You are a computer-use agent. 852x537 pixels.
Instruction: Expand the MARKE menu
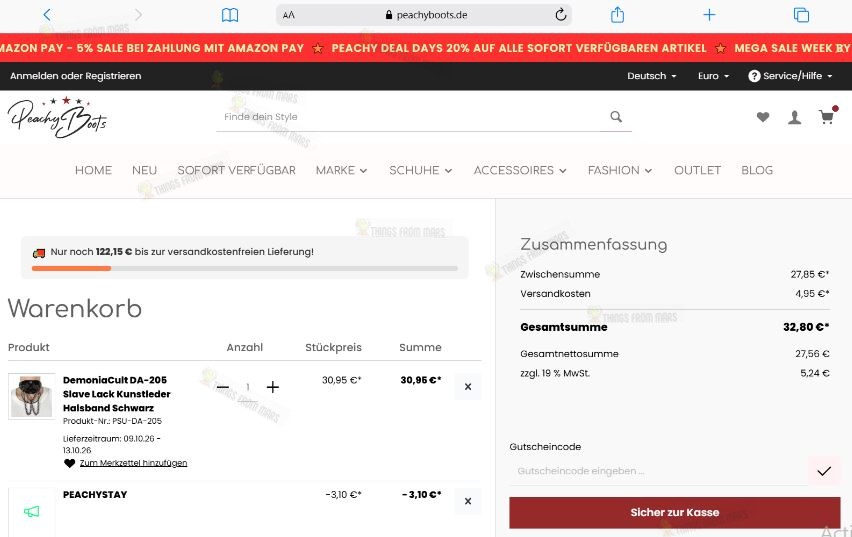click(341, 170)
